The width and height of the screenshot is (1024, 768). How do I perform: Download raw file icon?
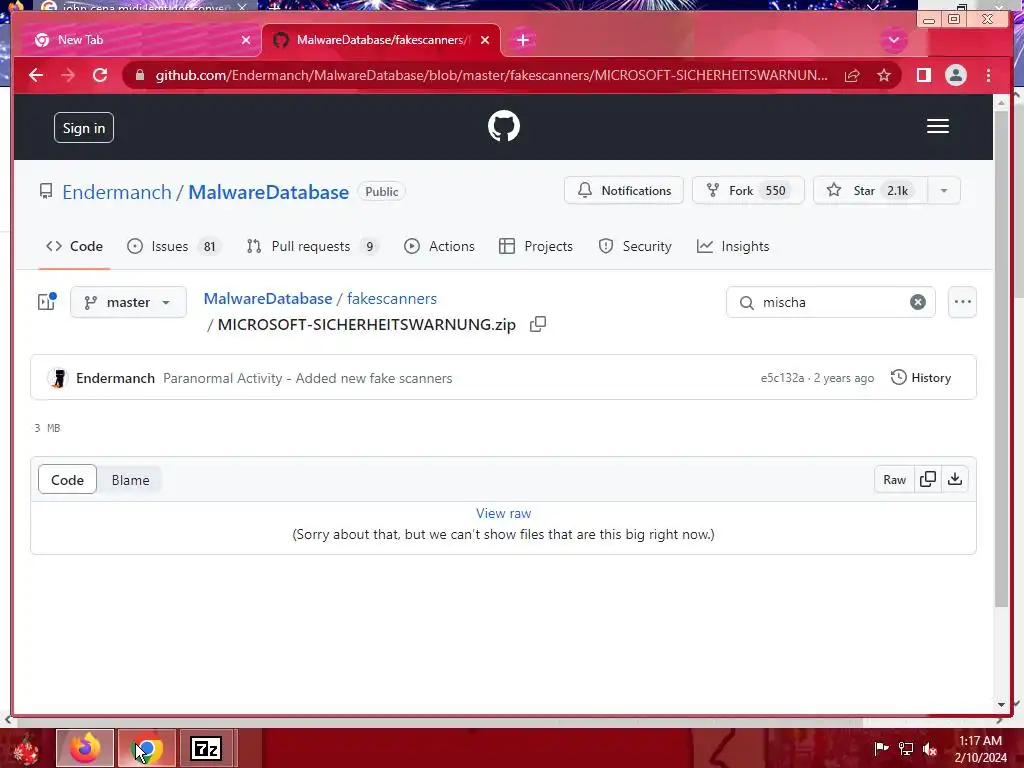(x=955, y=479)
